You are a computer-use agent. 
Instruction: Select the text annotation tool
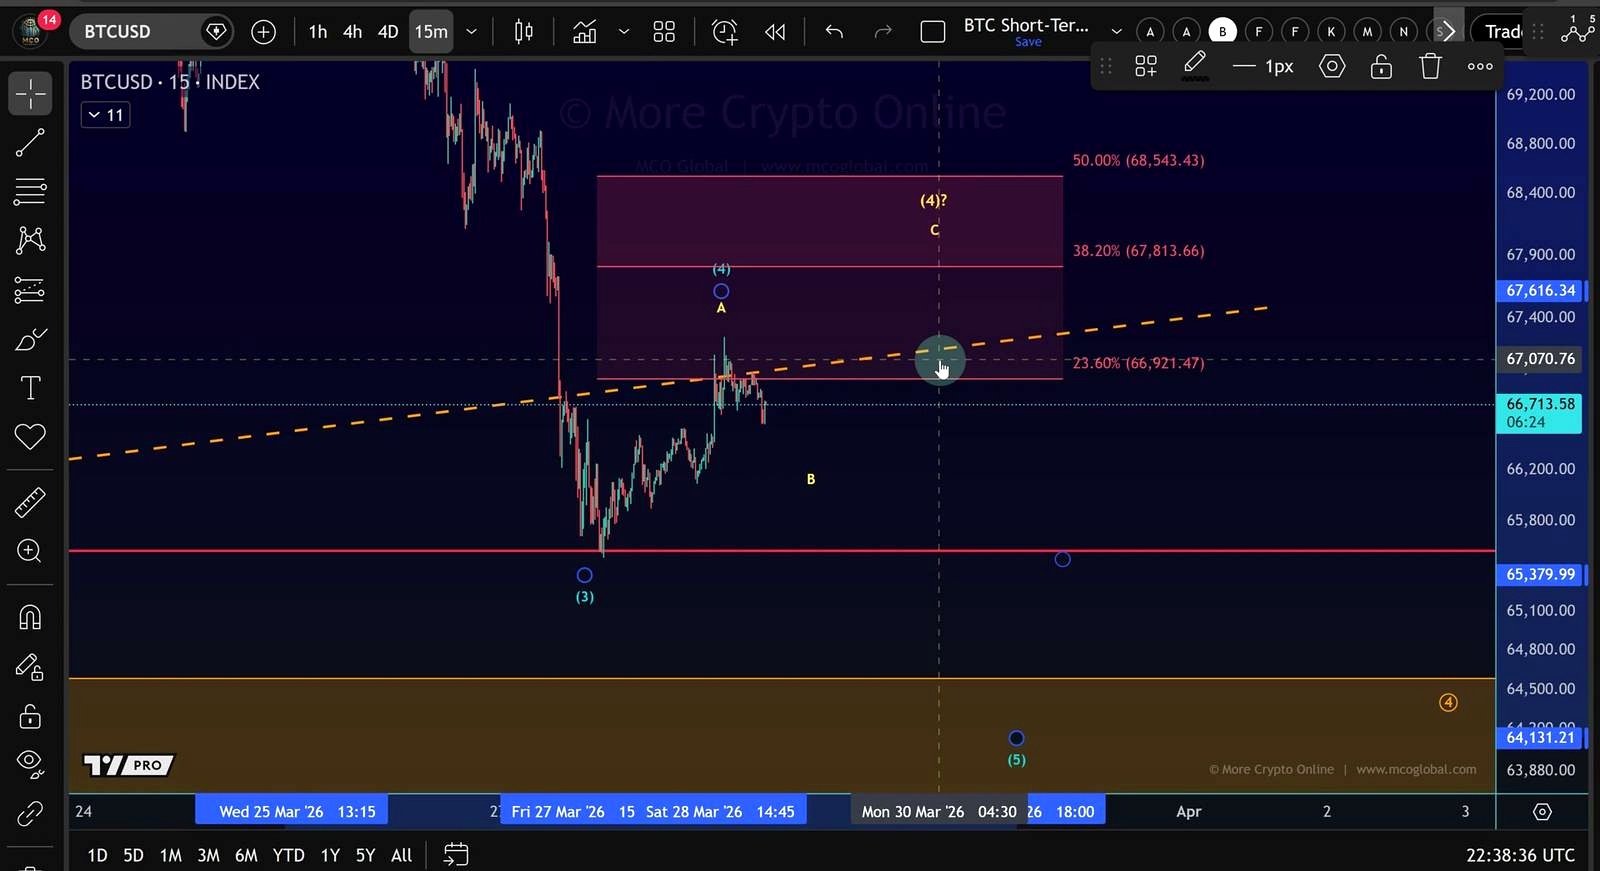tap(30, 388)
